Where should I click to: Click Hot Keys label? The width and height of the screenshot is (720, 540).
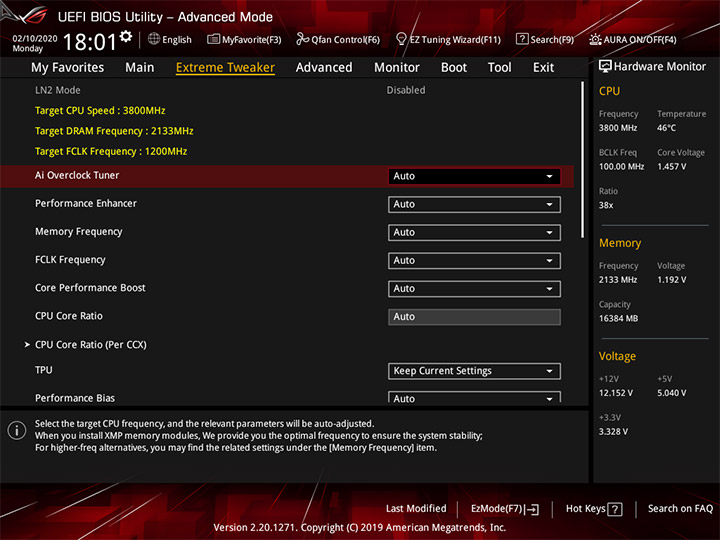coord(585,509)
